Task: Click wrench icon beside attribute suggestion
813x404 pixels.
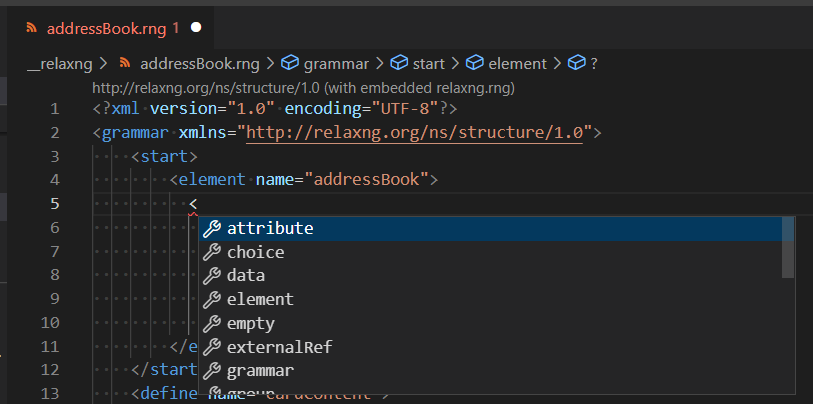Action: pyautogui.click(x=211, y=229)
